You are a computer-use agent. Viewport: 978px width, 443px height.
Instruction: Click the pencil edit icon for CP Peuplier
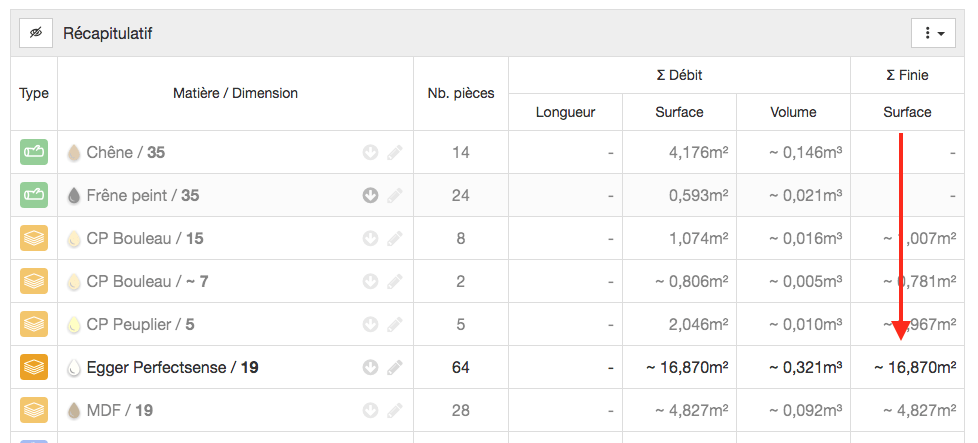click(394, 325)
